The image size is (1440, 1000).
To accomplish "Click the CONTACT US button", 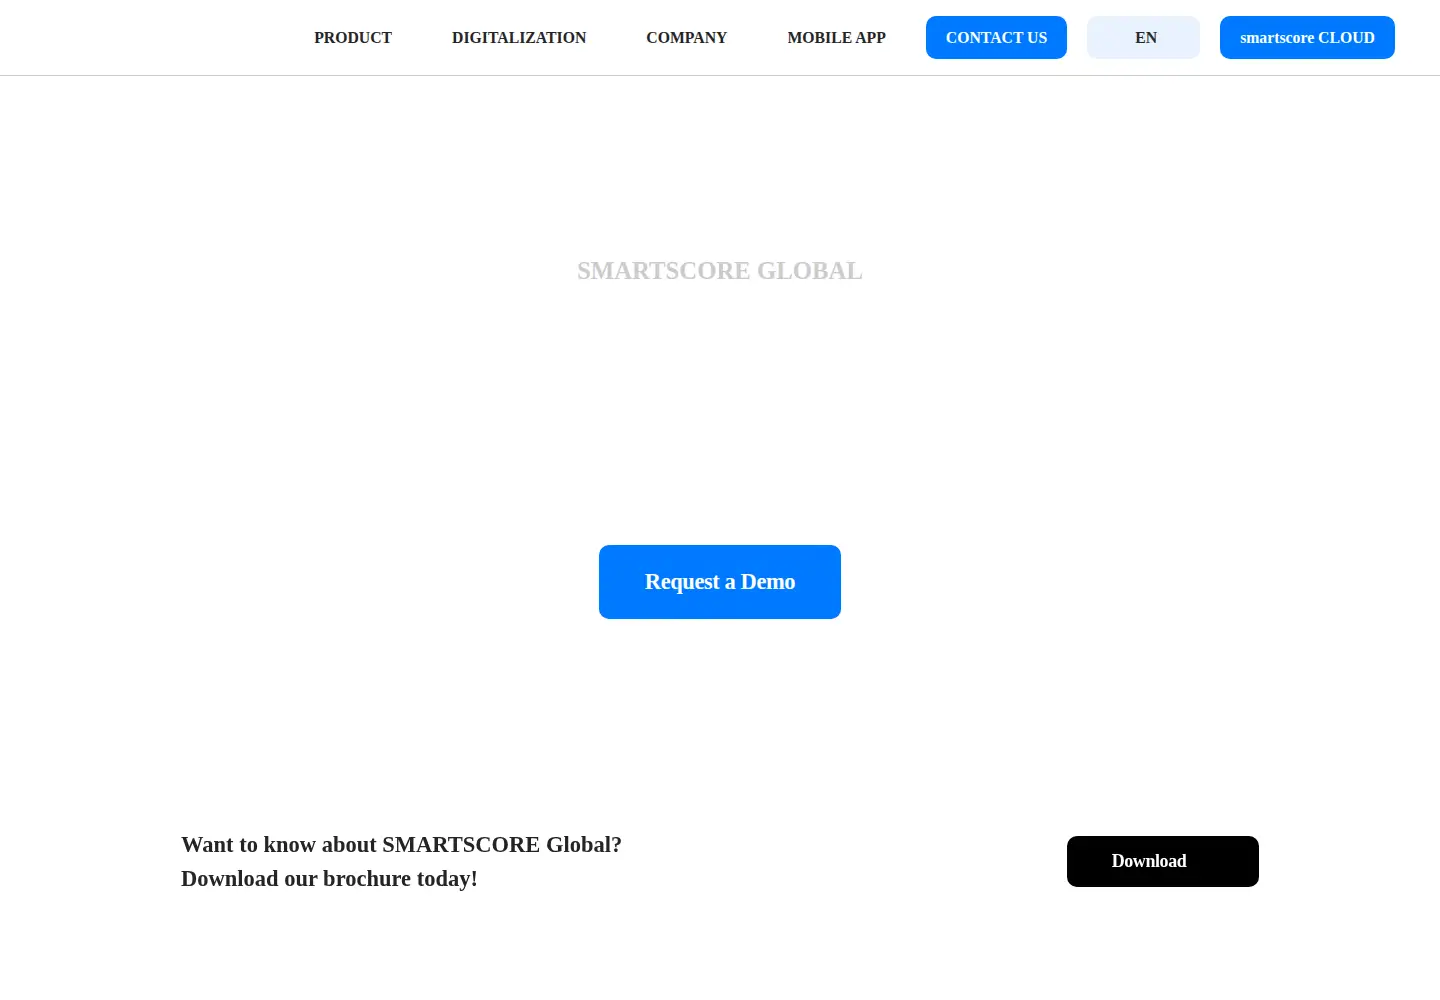I will (x=996, y=38).
